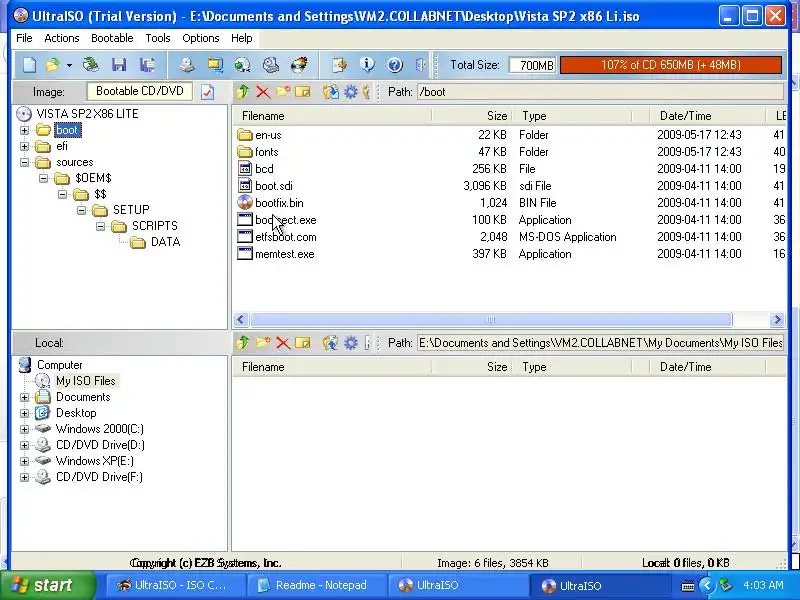Expand the Documents node in Local tree
This screenshot has width=800, height=600.
(x=24, y=397)
